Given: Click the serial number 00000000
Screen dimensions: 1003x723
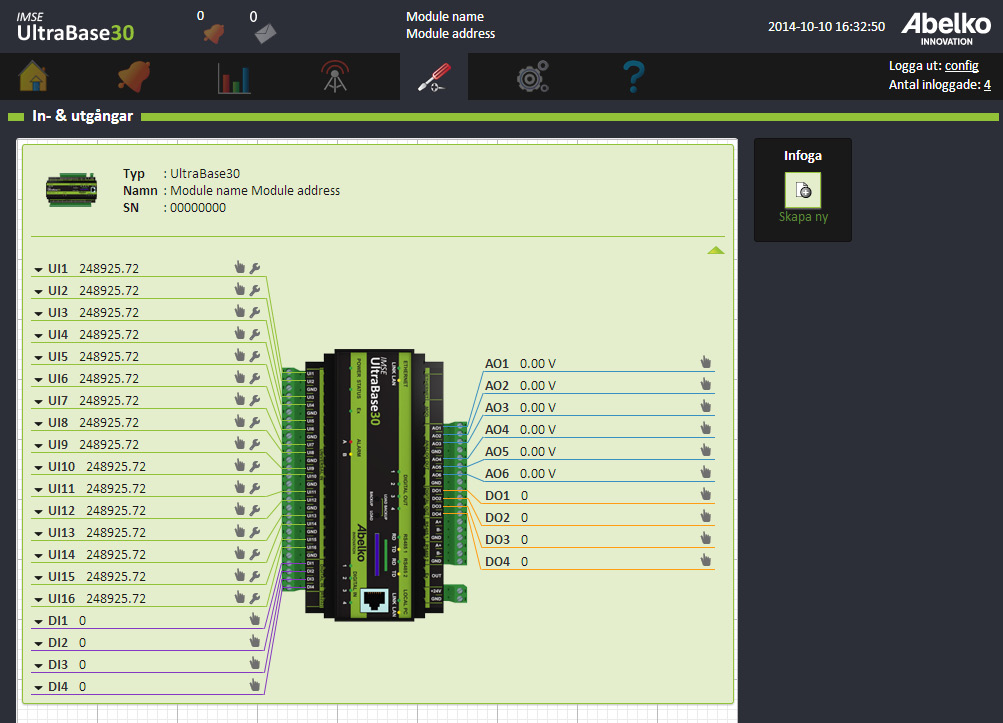Looking at the screenshot, I should (x=198, y=207).
